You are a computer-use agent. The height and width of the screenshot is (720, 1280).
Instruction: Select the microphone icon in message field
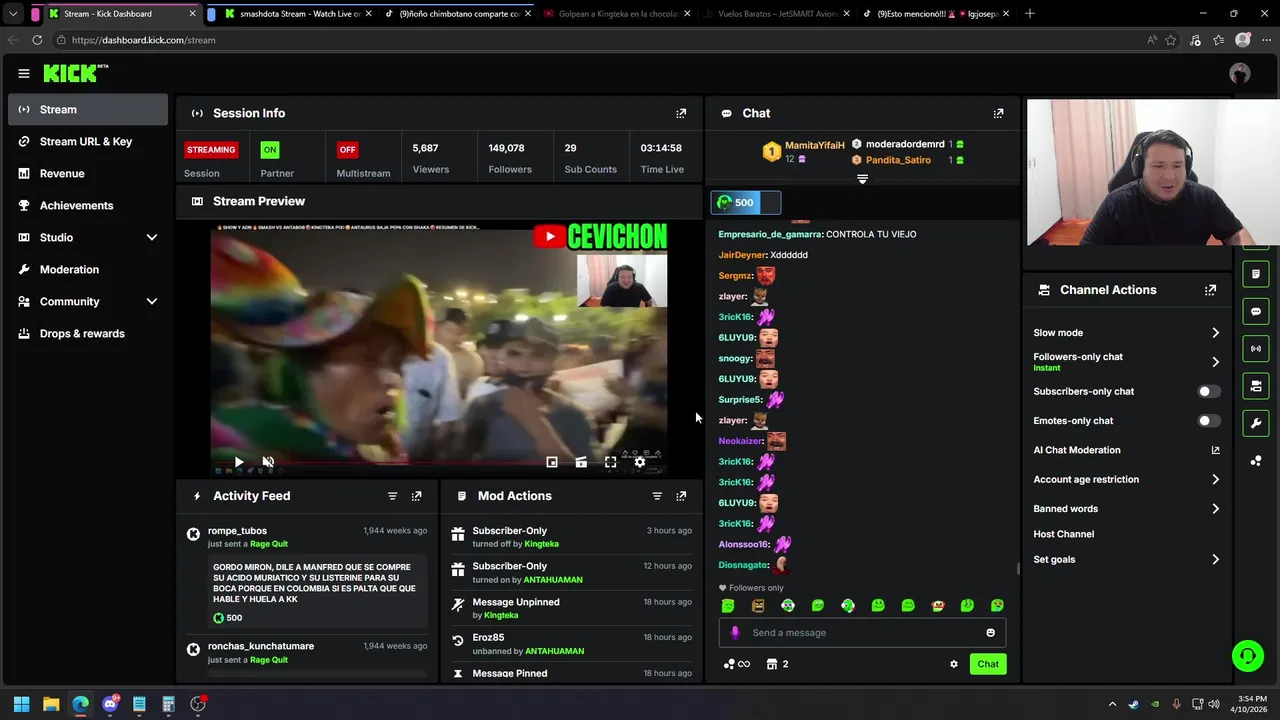(735, 632)
